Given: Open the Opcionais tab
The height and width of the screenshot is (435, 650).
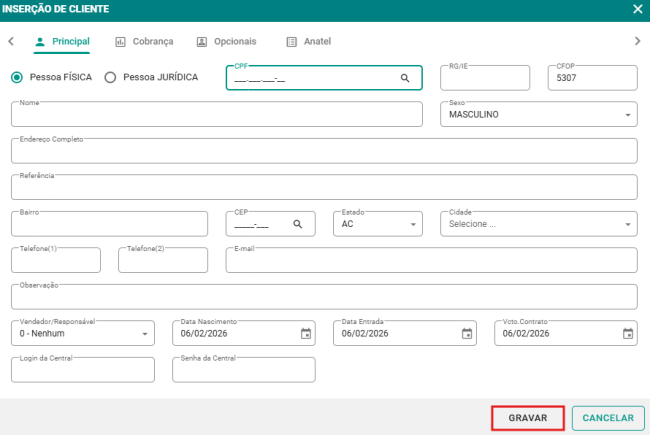Looking at the screenshot, I should (227, 41).
